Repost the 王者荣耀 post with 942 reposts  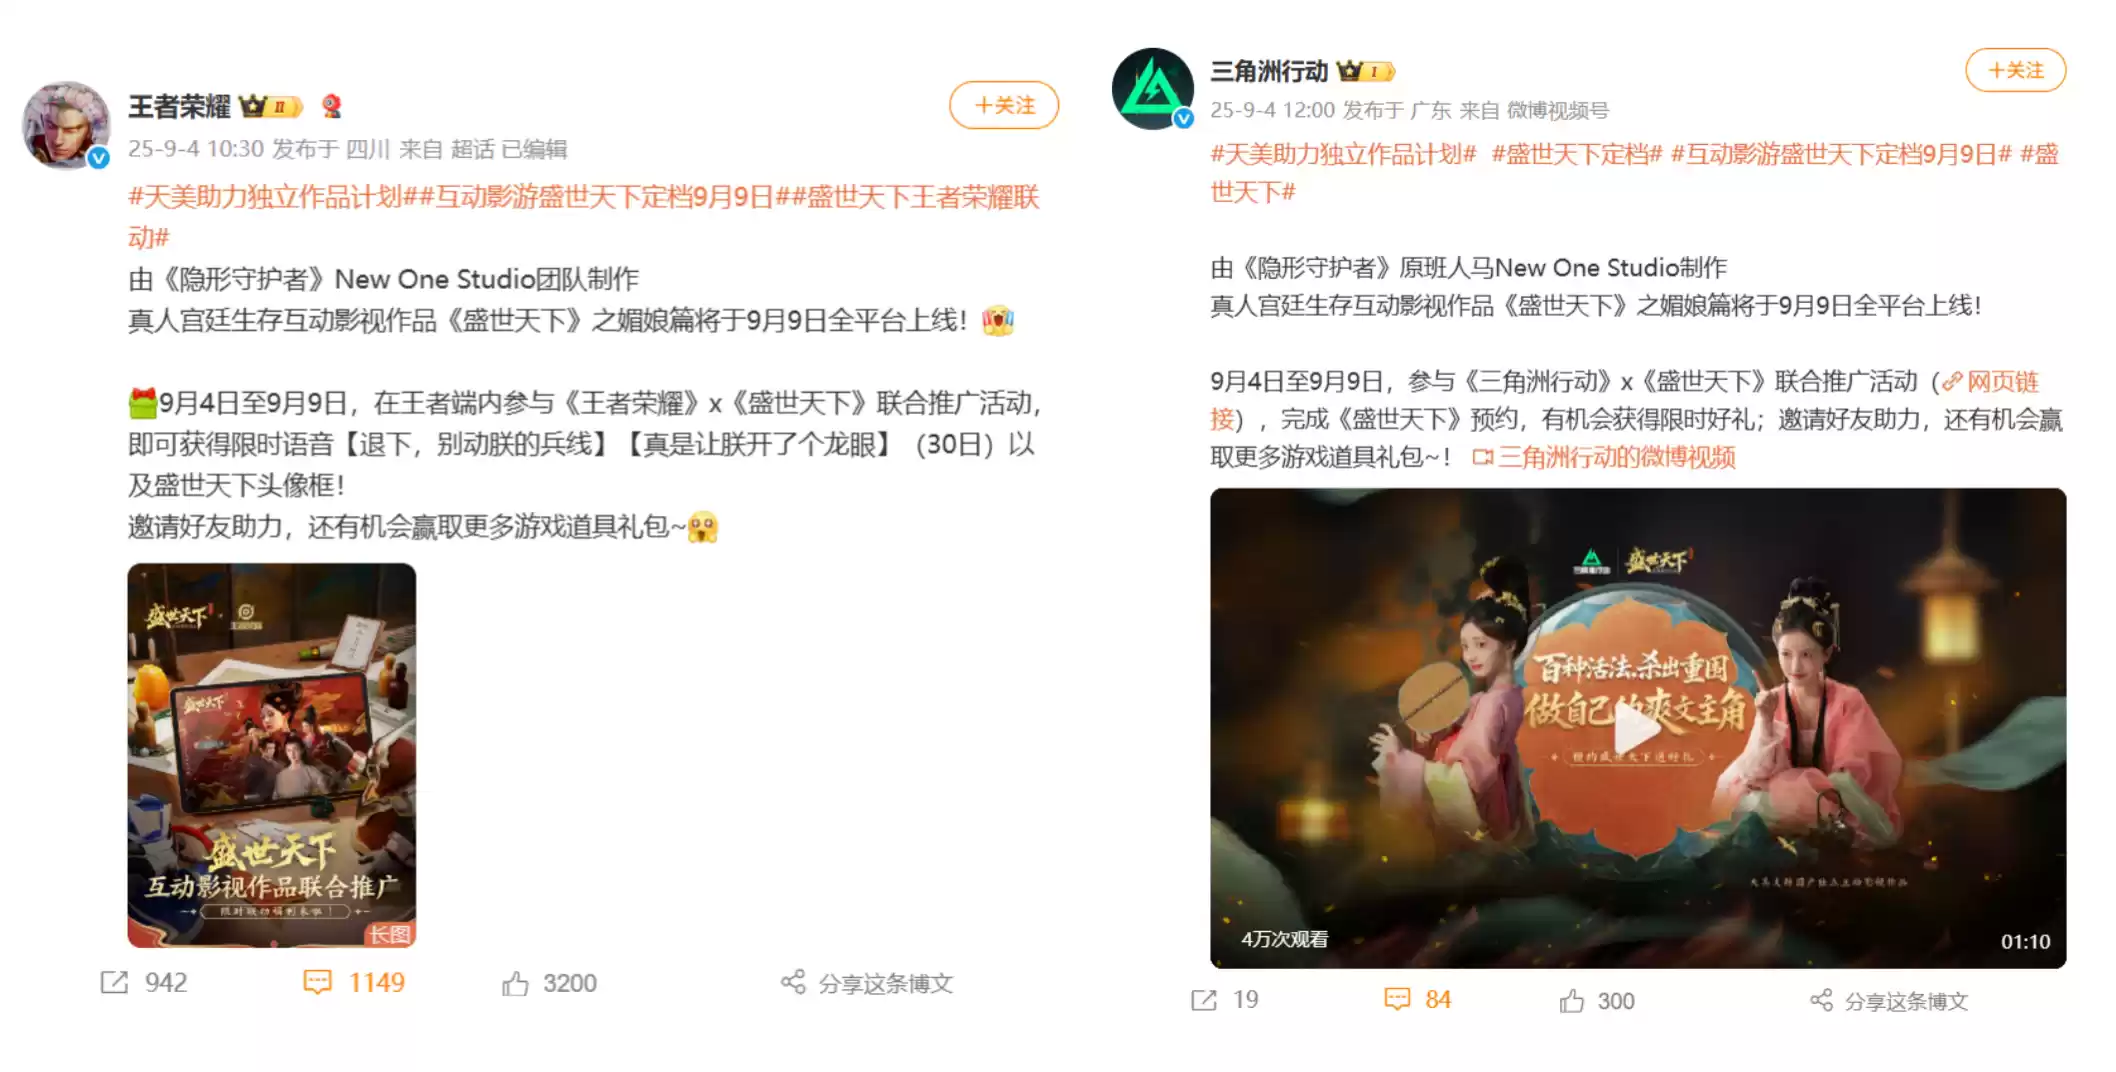coord(144,982)
